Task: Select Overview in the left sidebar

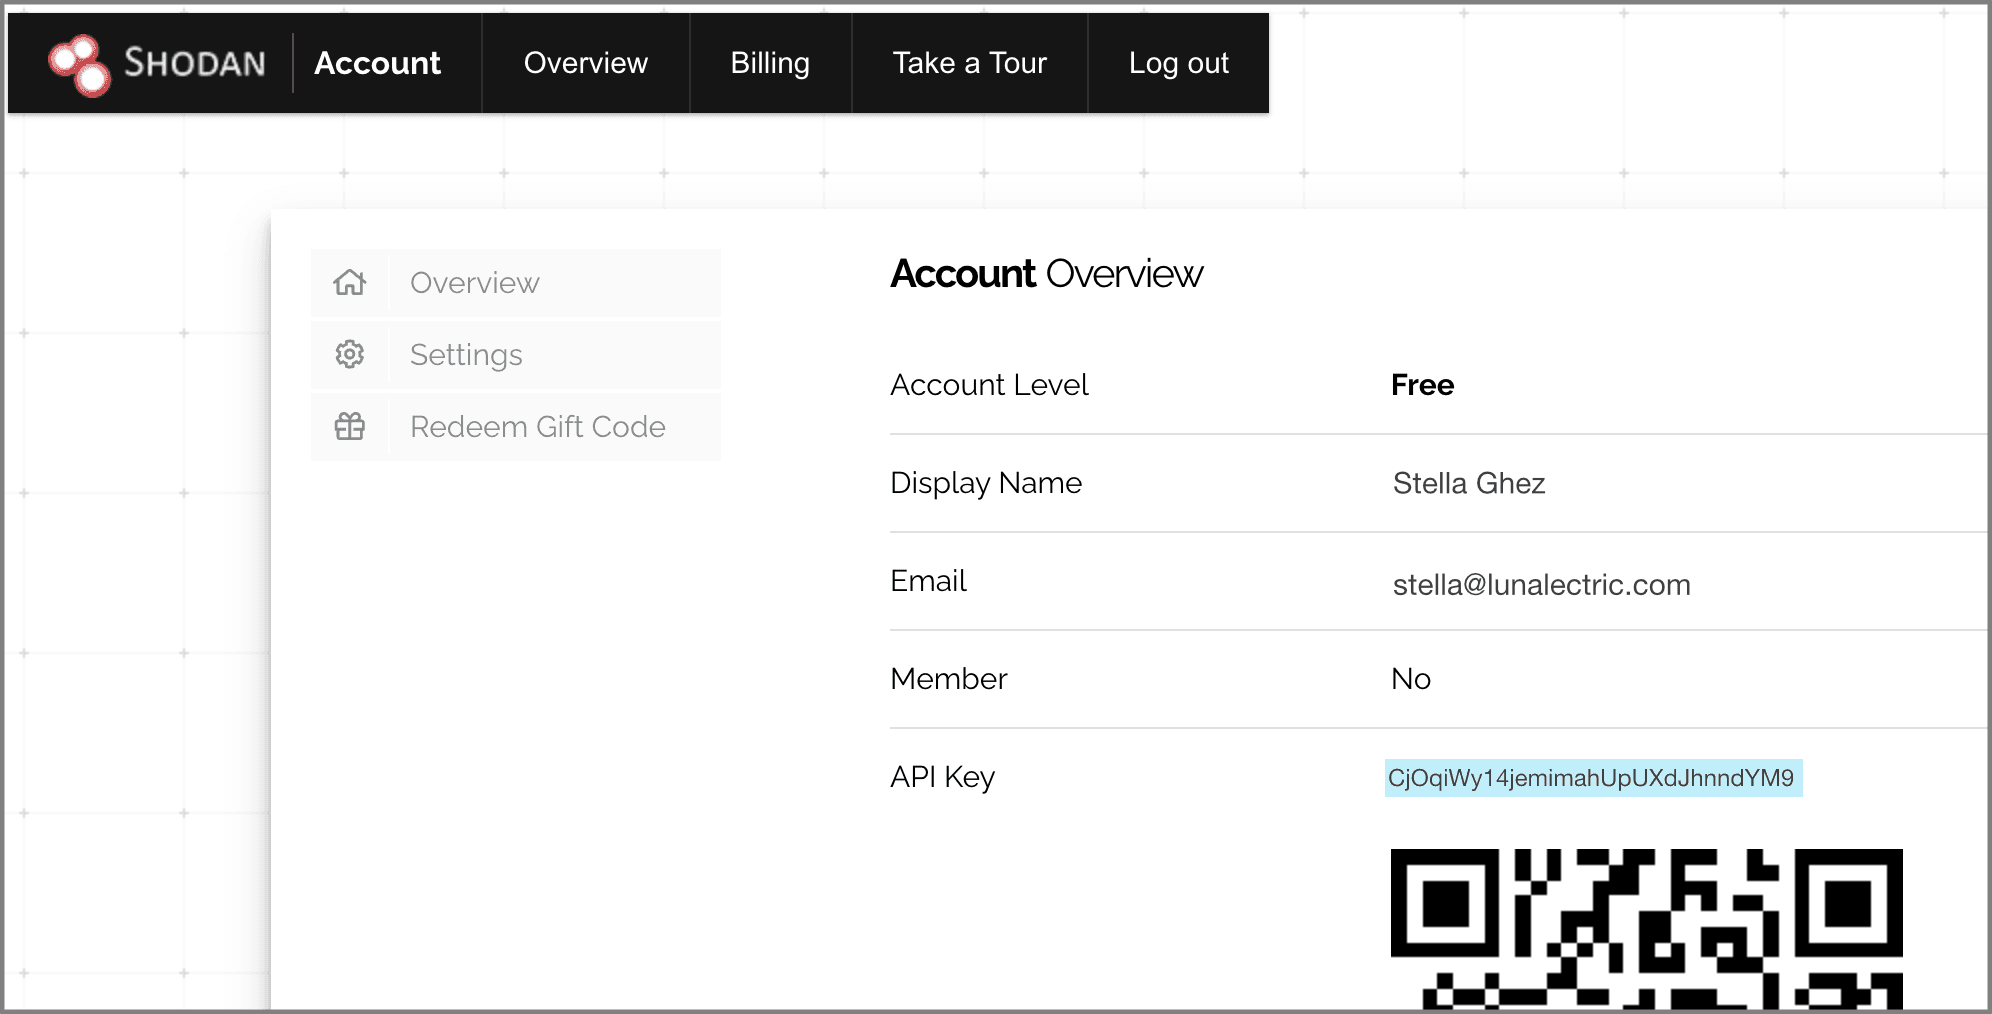Action: 473,283
